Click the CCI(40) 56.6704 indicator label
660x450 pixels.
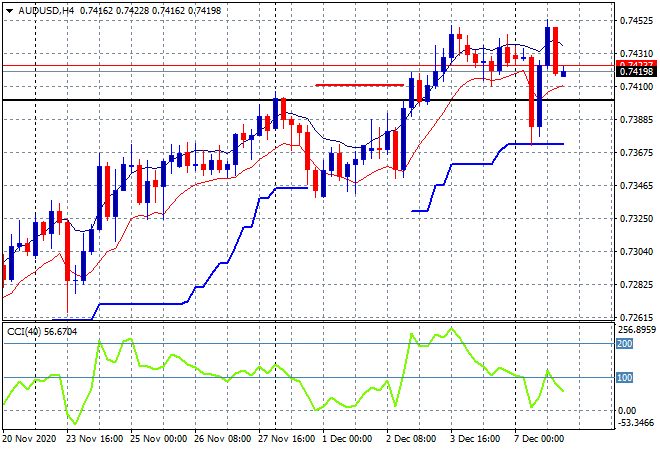42,332
